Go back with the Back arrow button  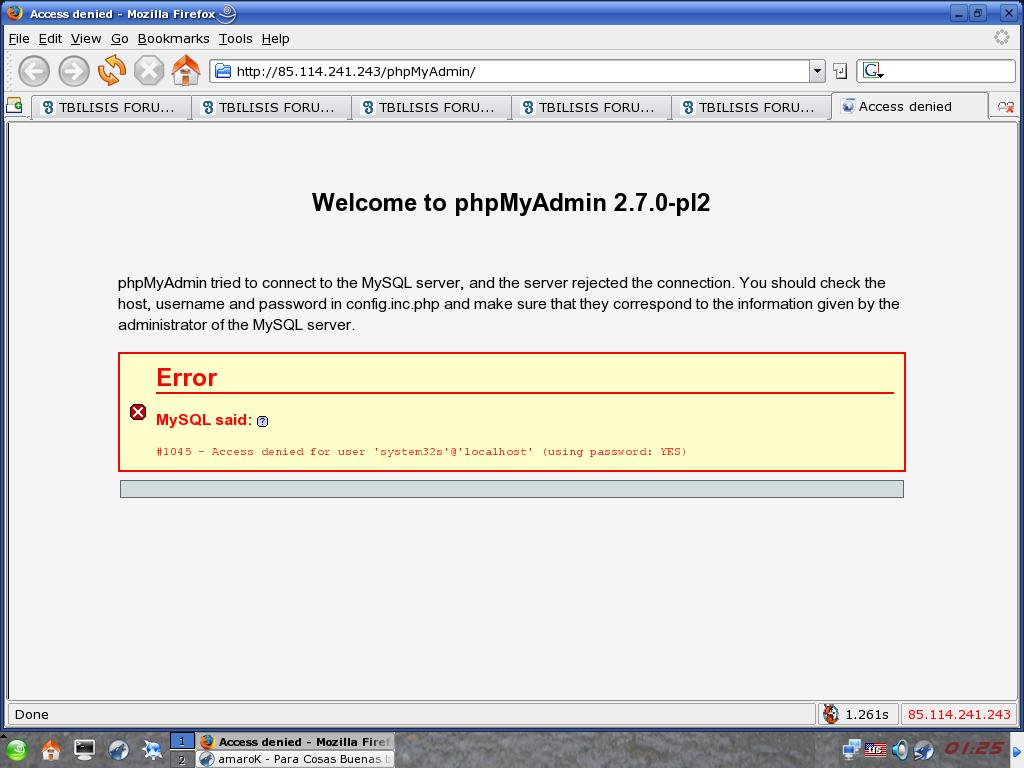tap(34, 71)
